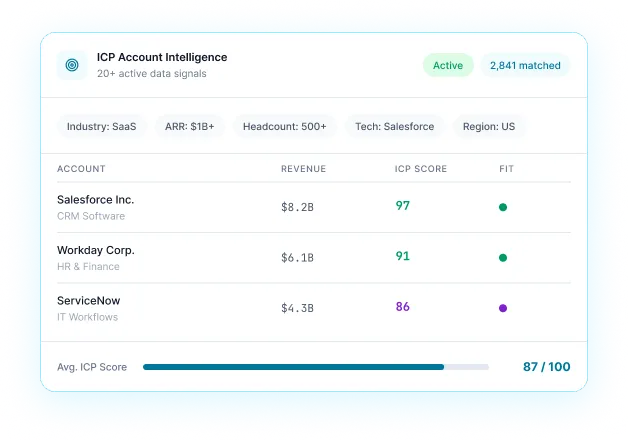628x440 pixels.
Task: Click the Avg. ICP Score progress bar
Action: pos(316,367)
